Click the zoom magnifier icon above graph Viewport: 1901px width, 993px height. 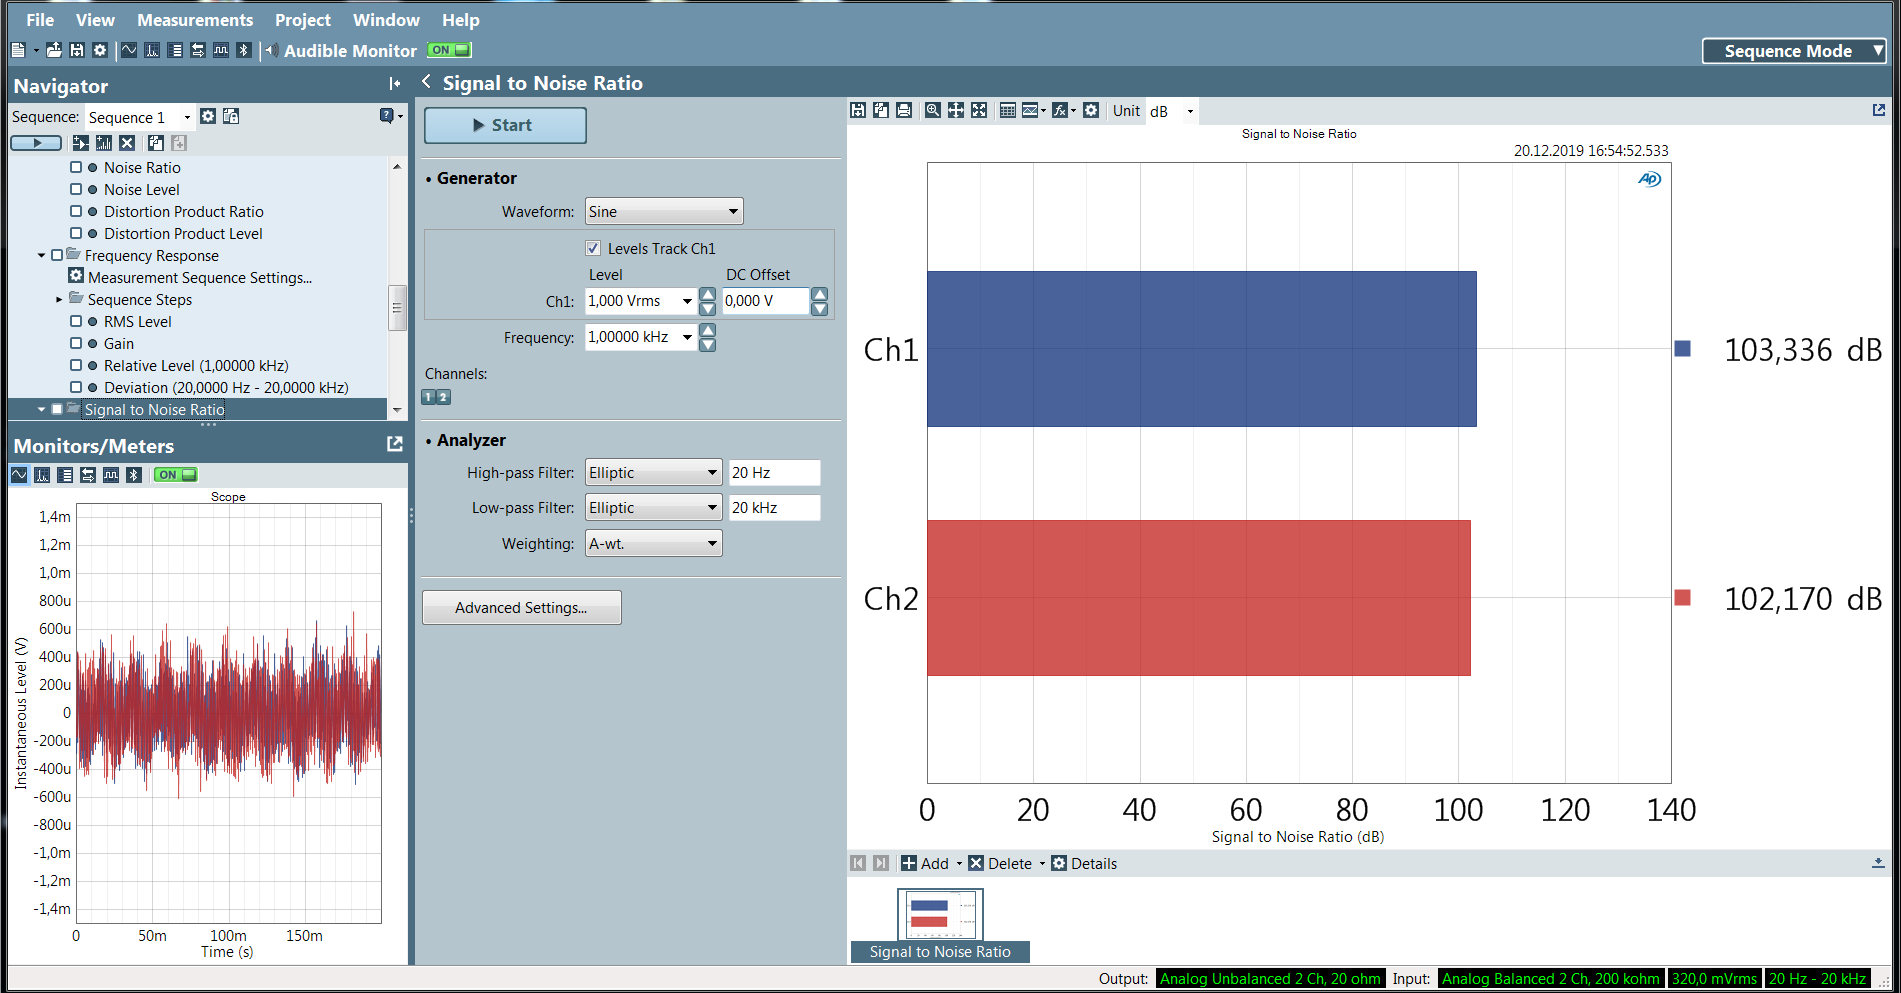tap(932, 111)
